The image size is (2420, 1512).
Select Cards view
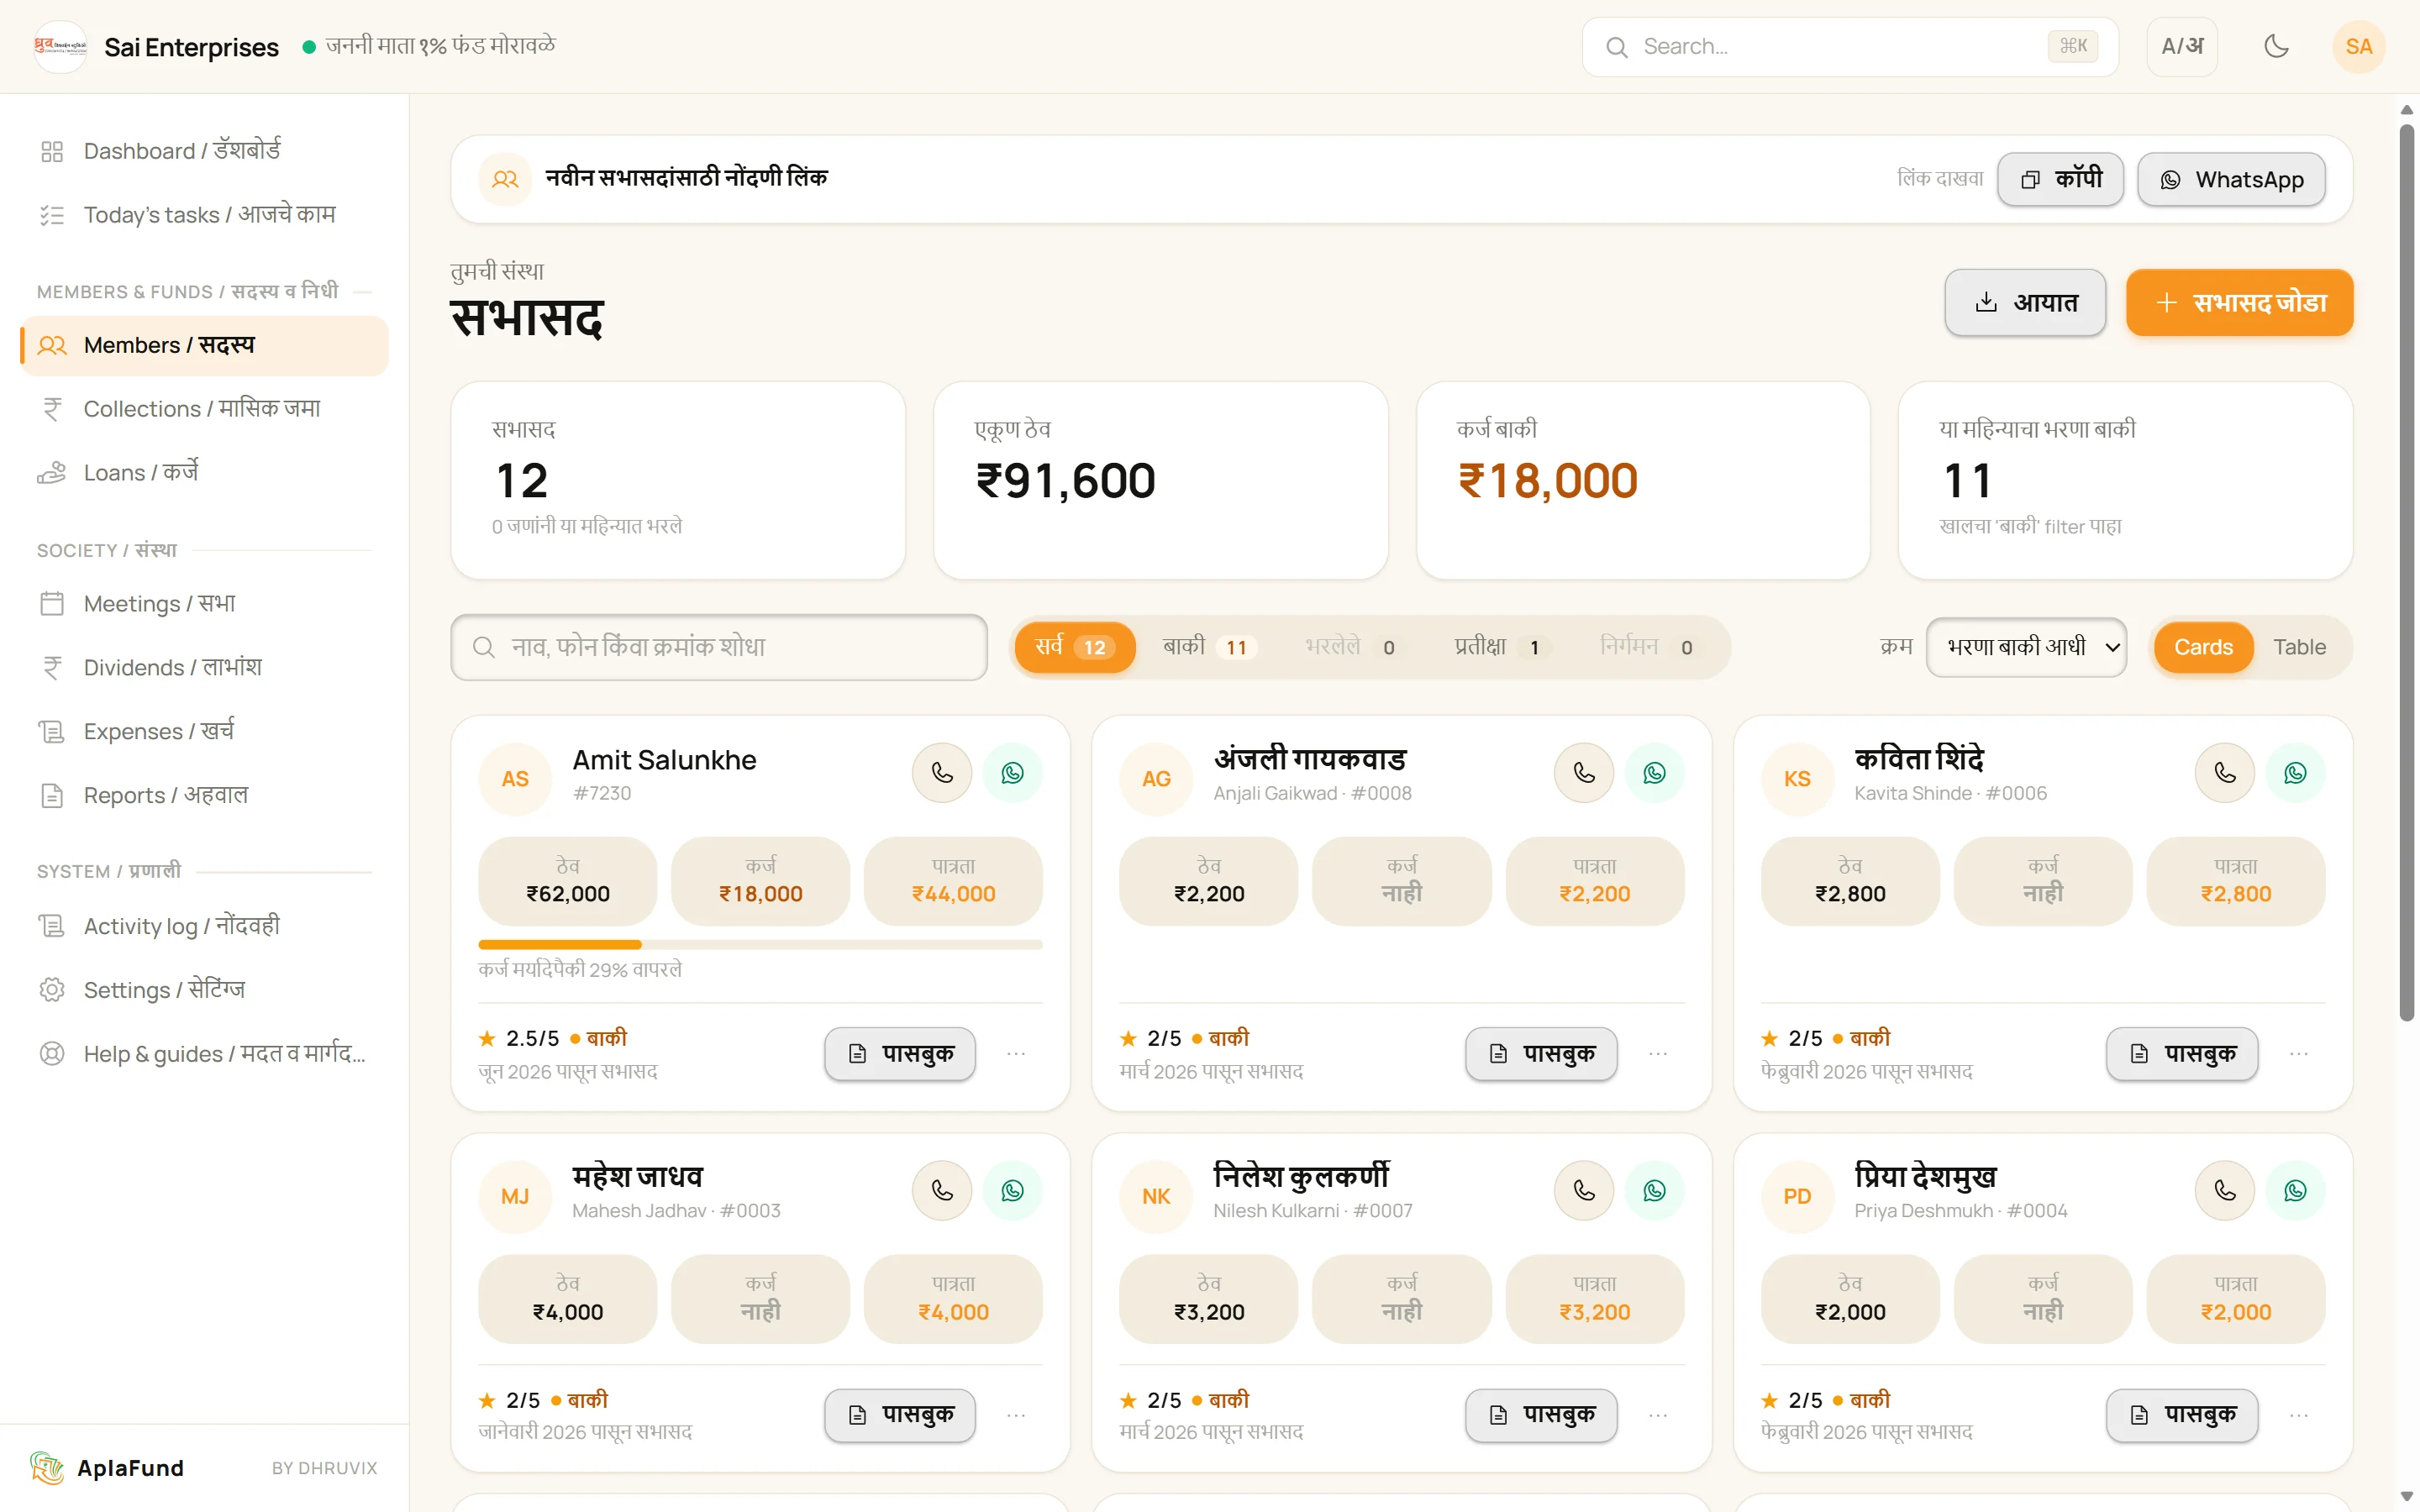click(2203, 647)
